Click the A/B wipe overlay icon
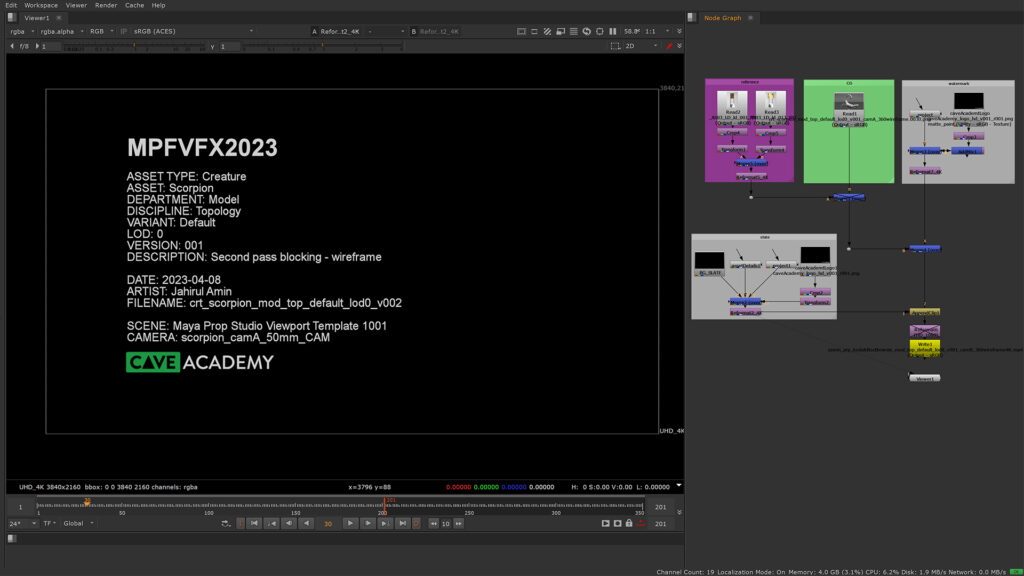 point(560,31)
